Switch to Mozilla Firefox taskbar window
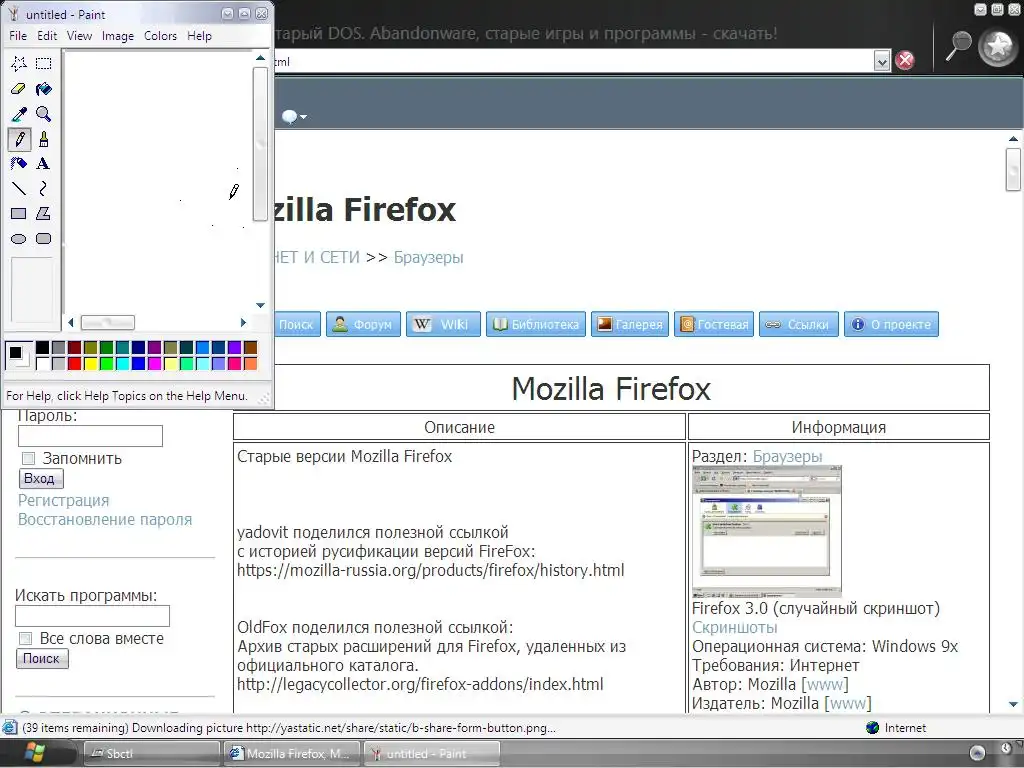This screenshot has height=768, width=1024. pyautogui.click(x=292, y=754)
